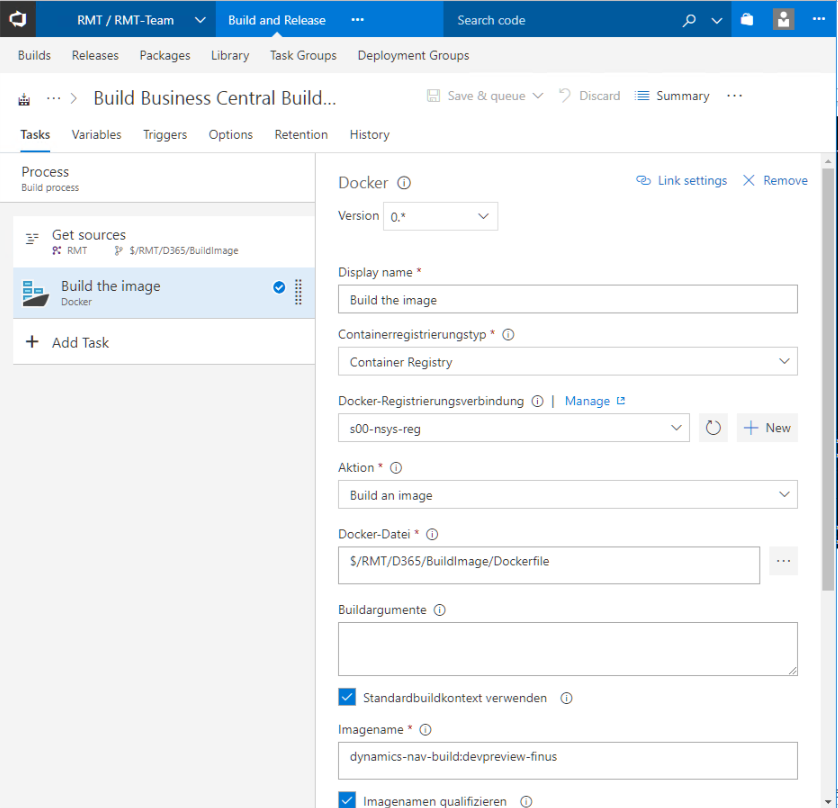The image size is (838, 808).
Task: Open the History tab
Action: click(369, 135)
